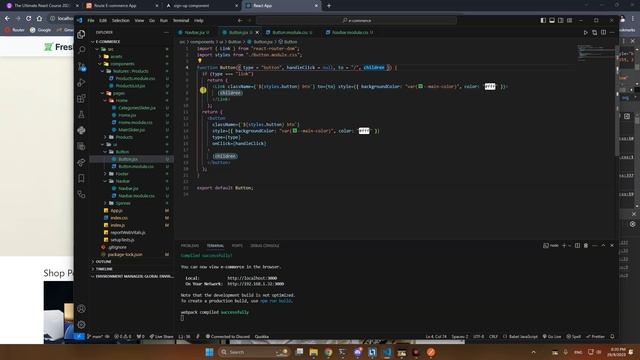Open the terminal launch profile dropdown arrow
The image size is (640, 360).
[x=569, y=245]
